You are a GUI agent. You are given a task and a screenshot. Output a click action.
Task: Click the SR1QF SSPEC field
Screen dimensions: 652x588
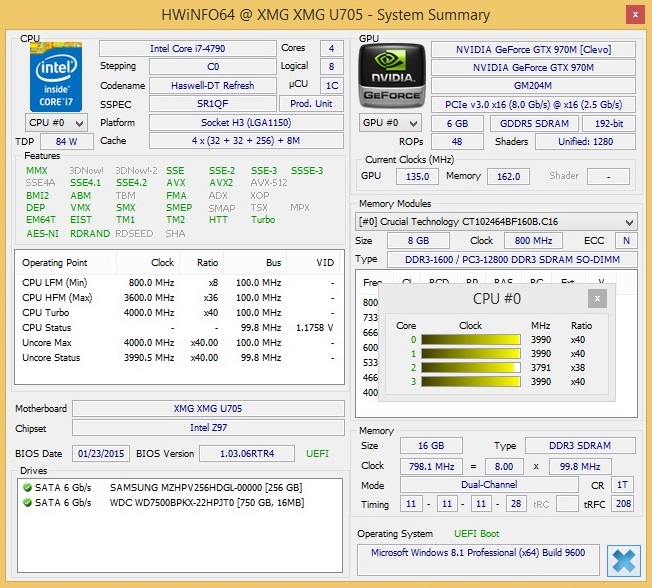212,104
